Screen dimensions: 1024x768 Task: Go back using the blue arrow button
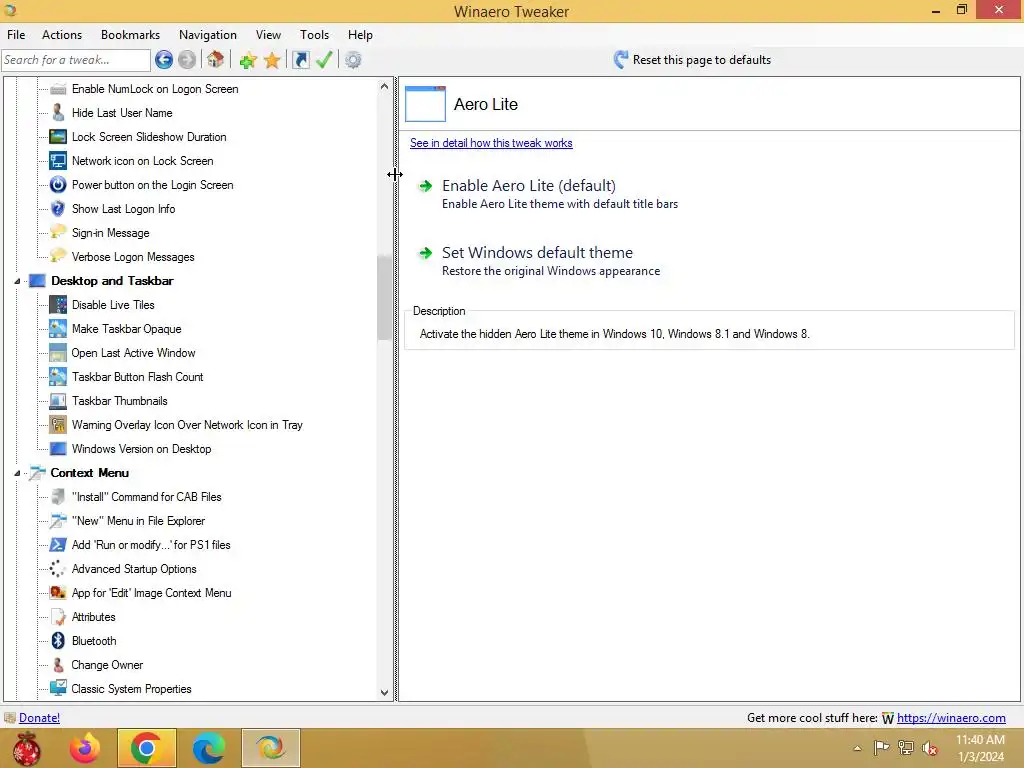(x=164, y=60)
